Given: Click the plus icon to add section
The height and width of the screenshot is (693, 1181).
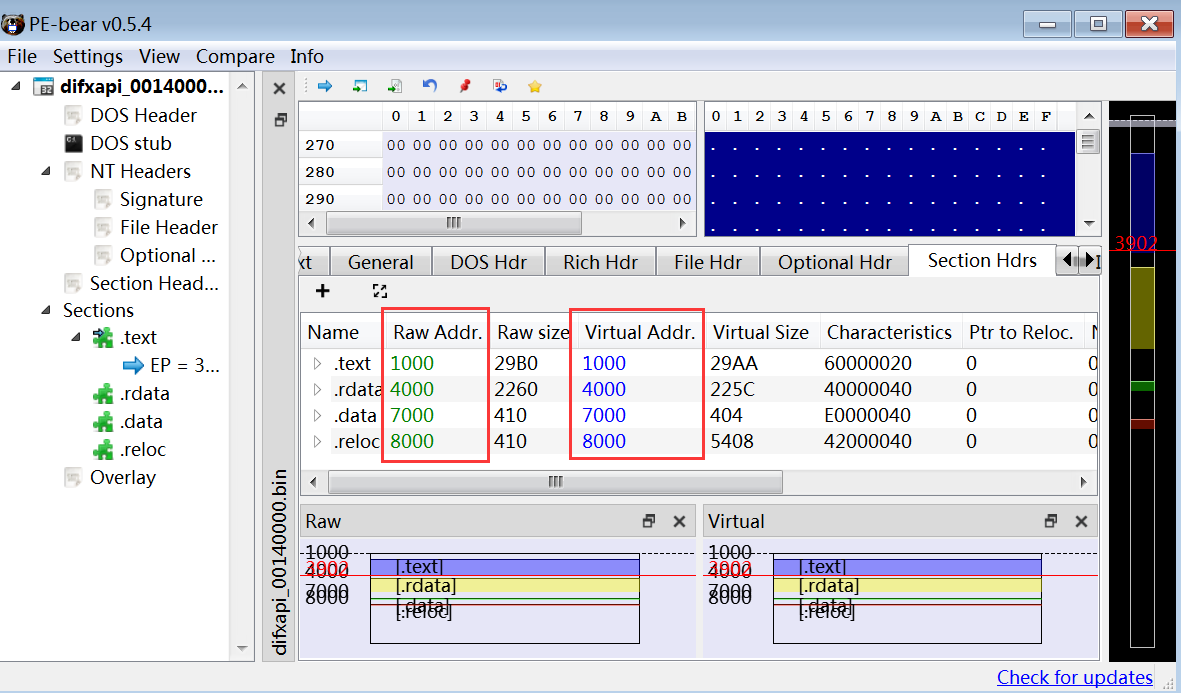Looking at the screenshot, I should coord(322,291).
